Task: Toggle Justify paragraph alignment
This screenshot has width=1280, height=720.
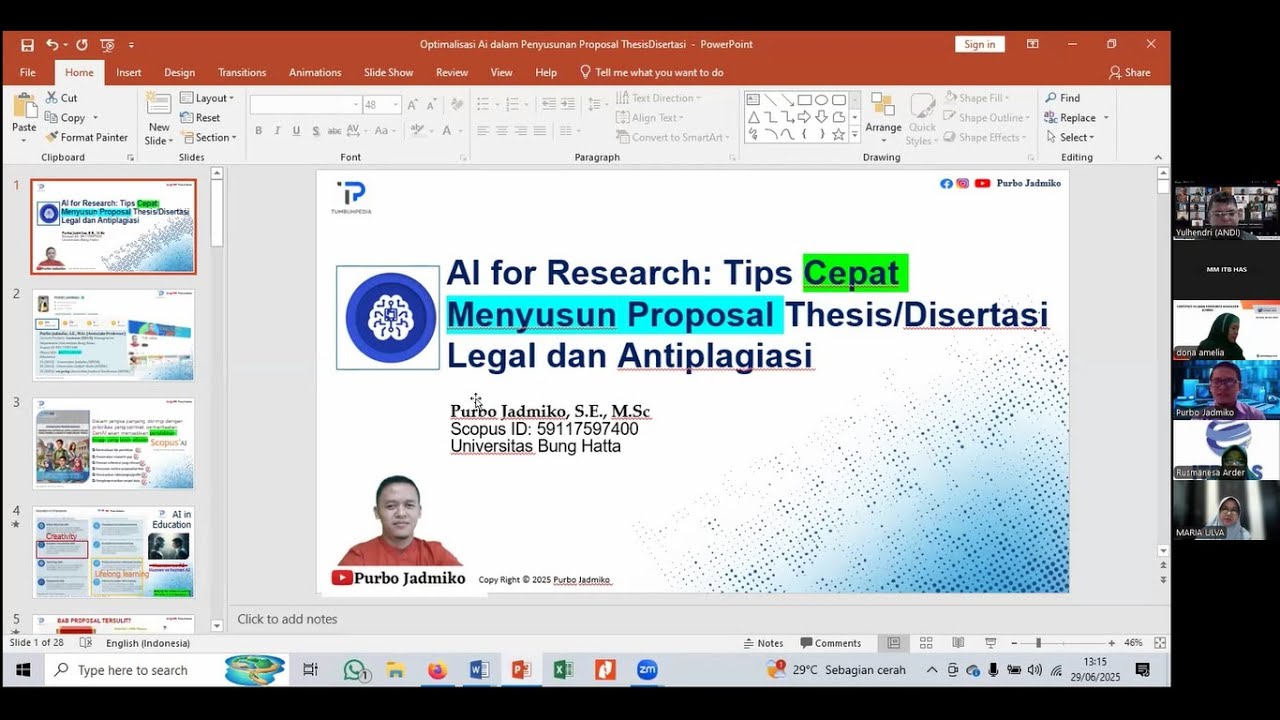Action: coord(540,131)
